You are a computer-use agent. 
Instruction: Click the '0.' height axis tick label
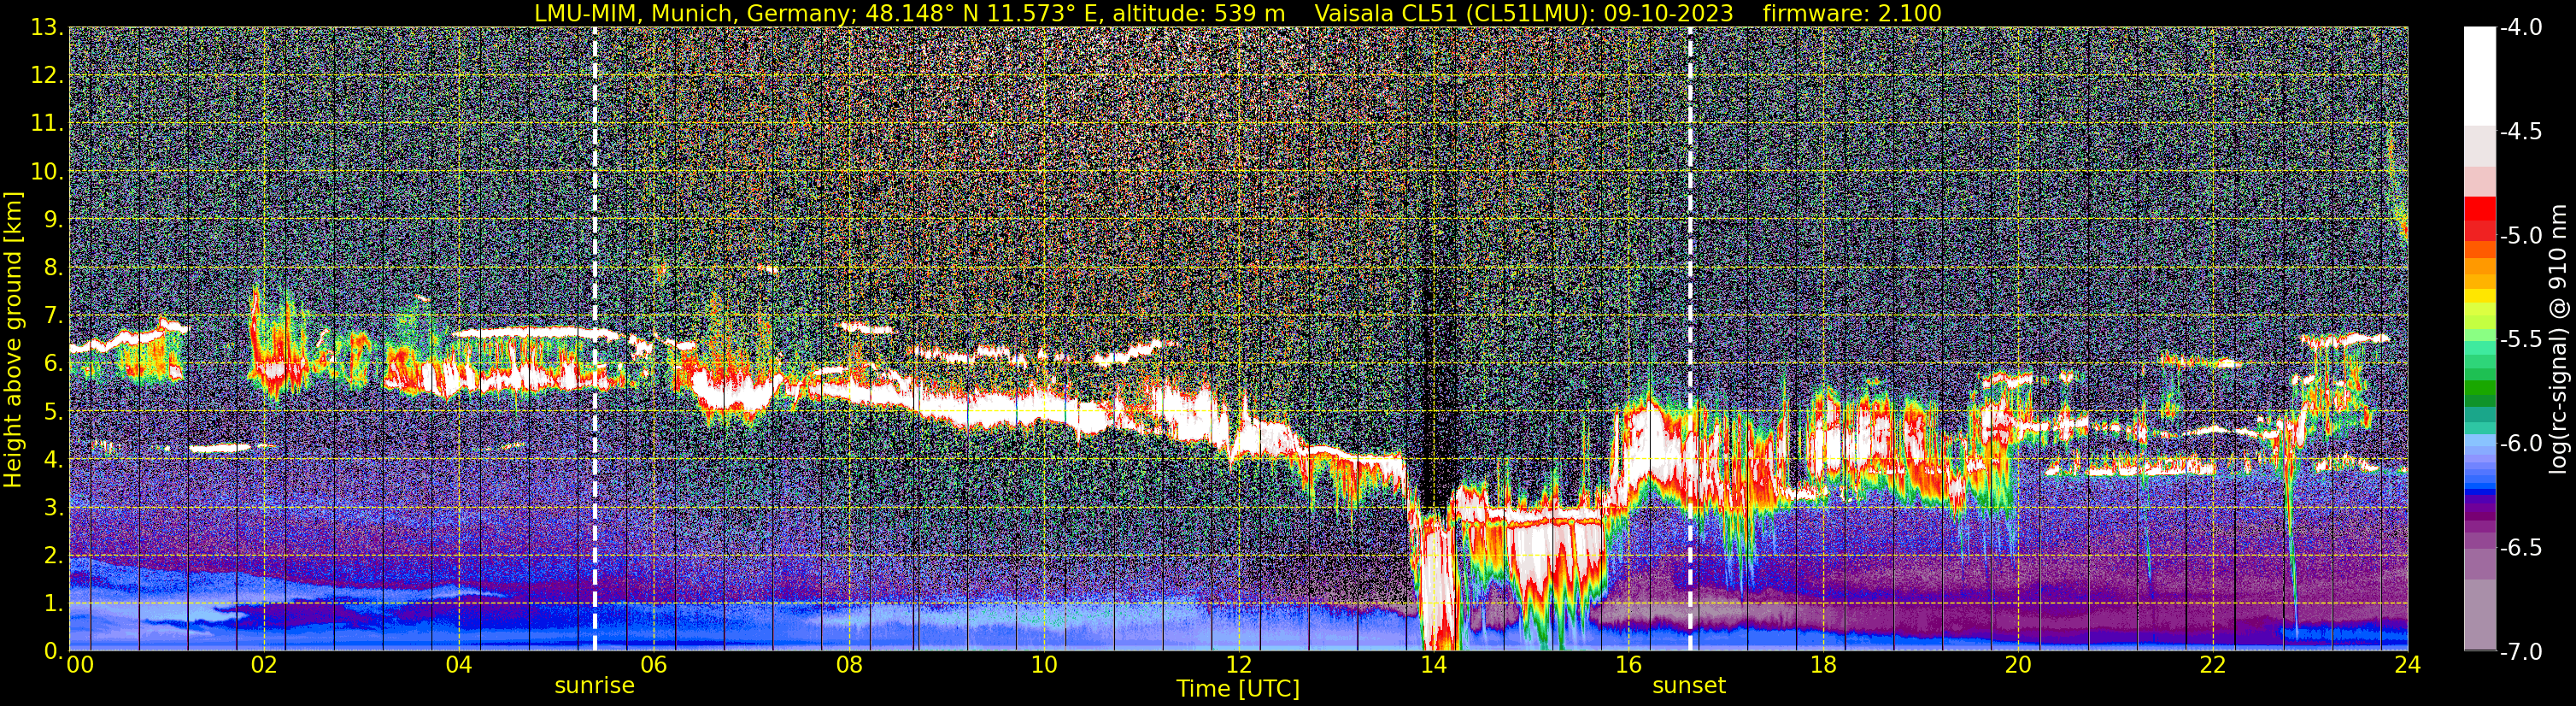(53, 651)
